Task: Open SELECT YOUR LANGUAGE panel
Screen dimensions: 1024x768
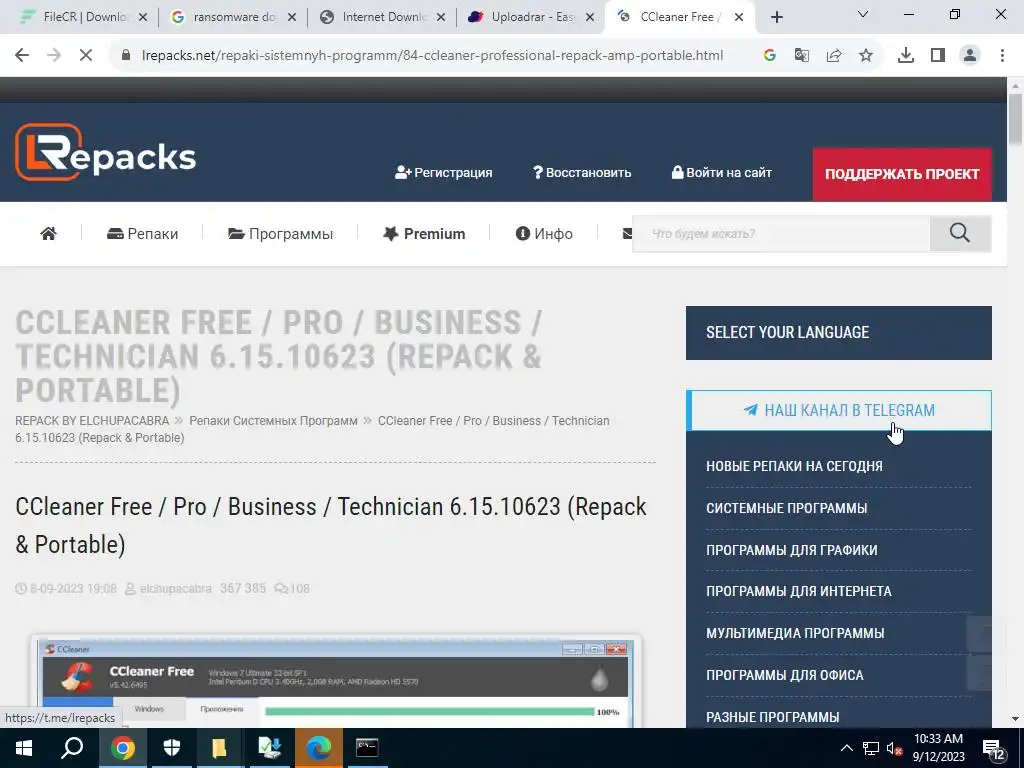Action: coord(839,332)
